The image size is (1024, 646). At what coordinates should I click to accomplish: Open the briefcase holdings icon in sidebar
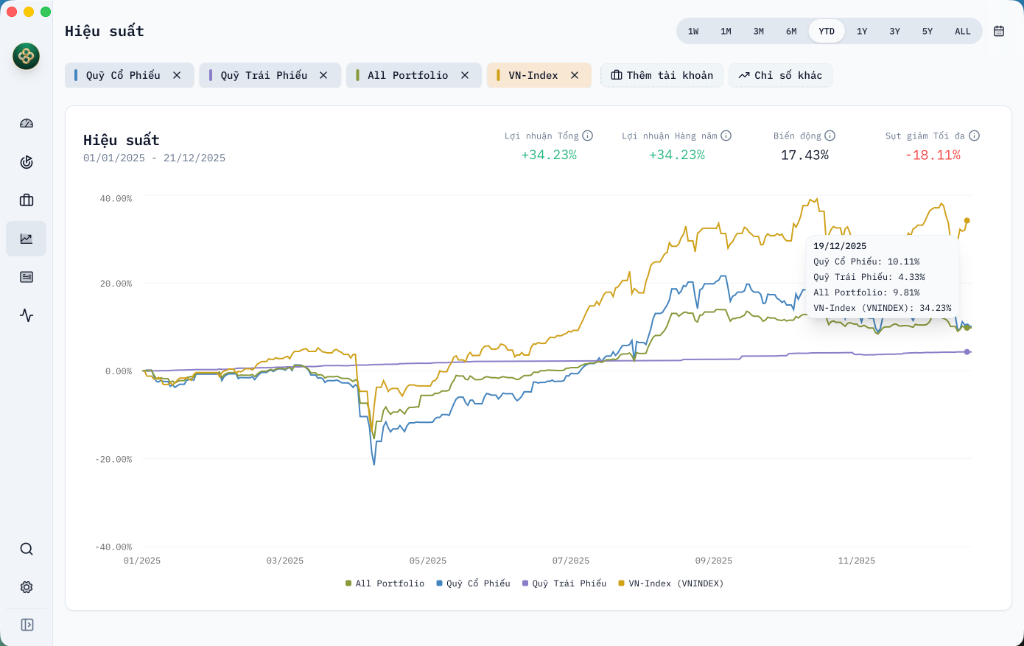pos(26,200)
